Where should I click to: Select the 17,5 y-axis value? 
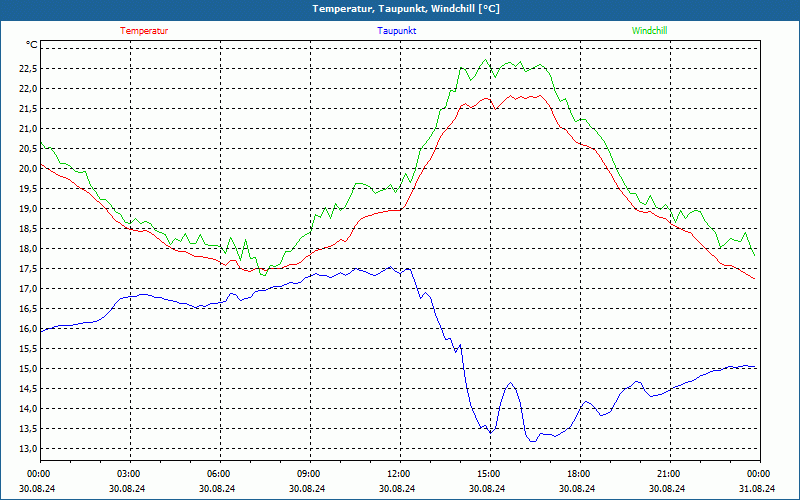pos(28,269)
